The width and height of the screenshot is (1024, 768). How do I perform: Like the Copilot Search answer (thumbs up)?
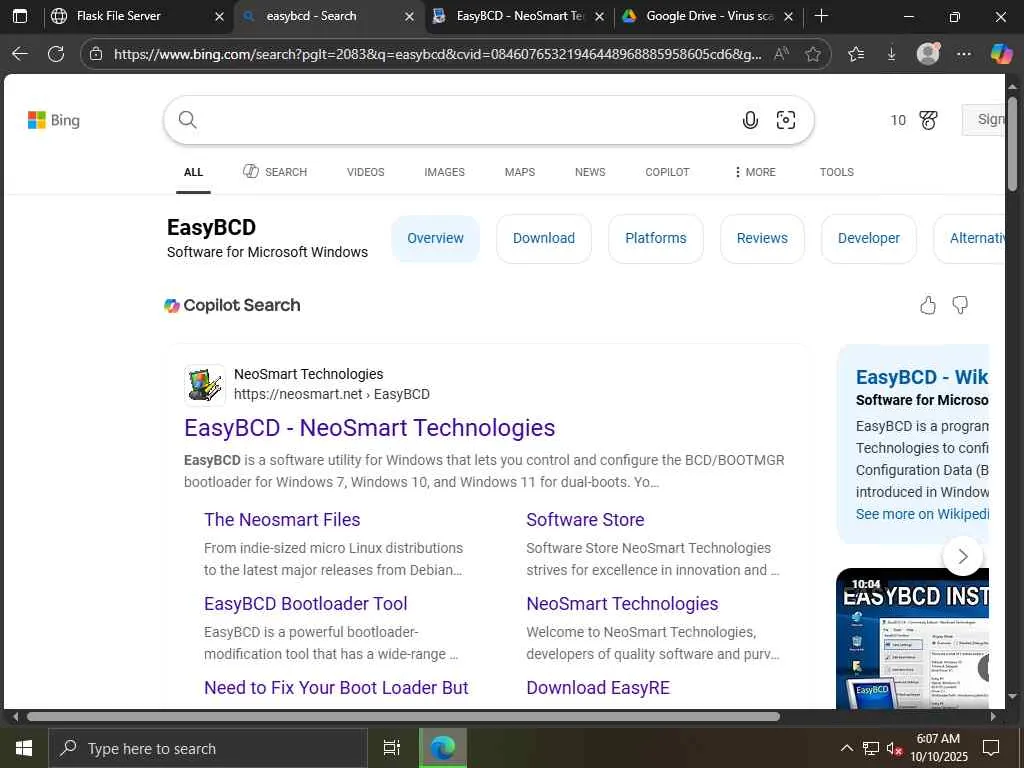(x=927, y=305)
